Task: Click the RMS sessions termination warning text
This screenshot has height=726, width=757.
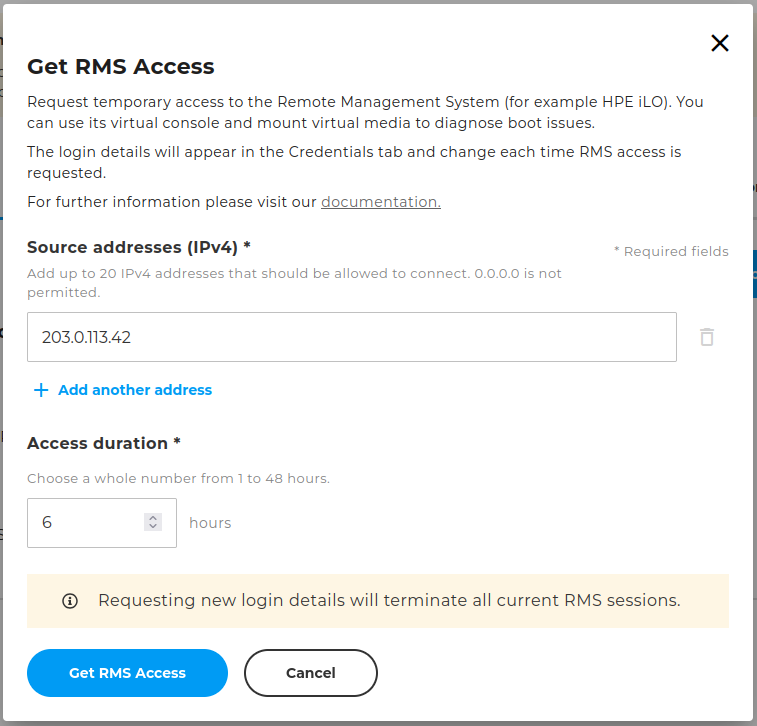Action: (389, 600)
